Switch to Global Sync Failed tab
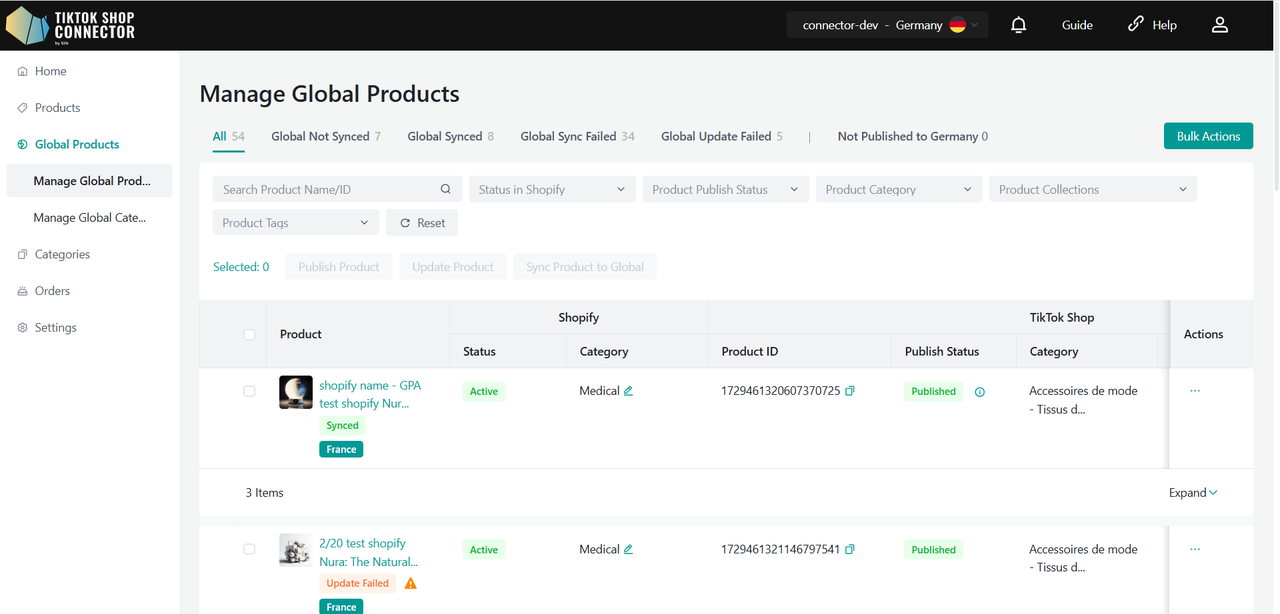1280x614 pixels. click(x=577, y=136)
